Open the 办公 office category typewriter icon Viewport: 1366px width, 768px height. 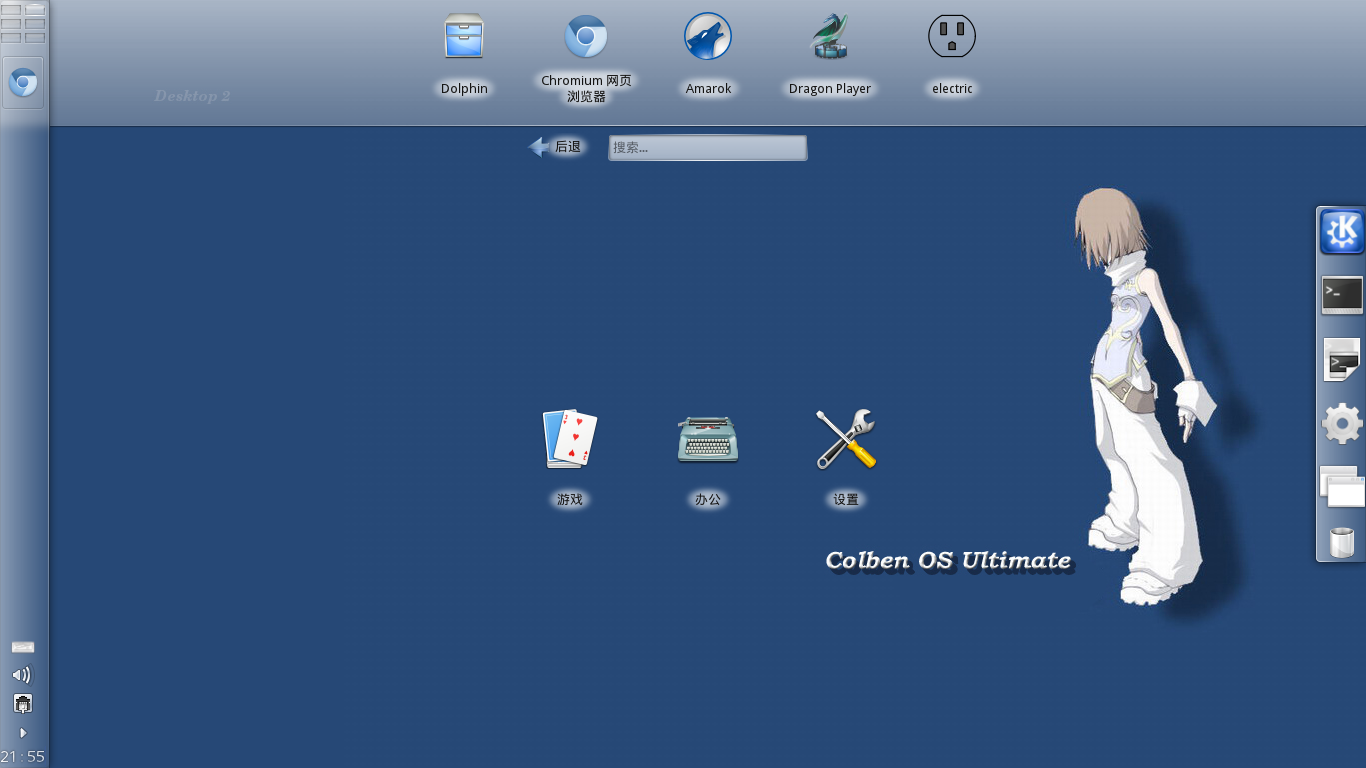(708, 439)
